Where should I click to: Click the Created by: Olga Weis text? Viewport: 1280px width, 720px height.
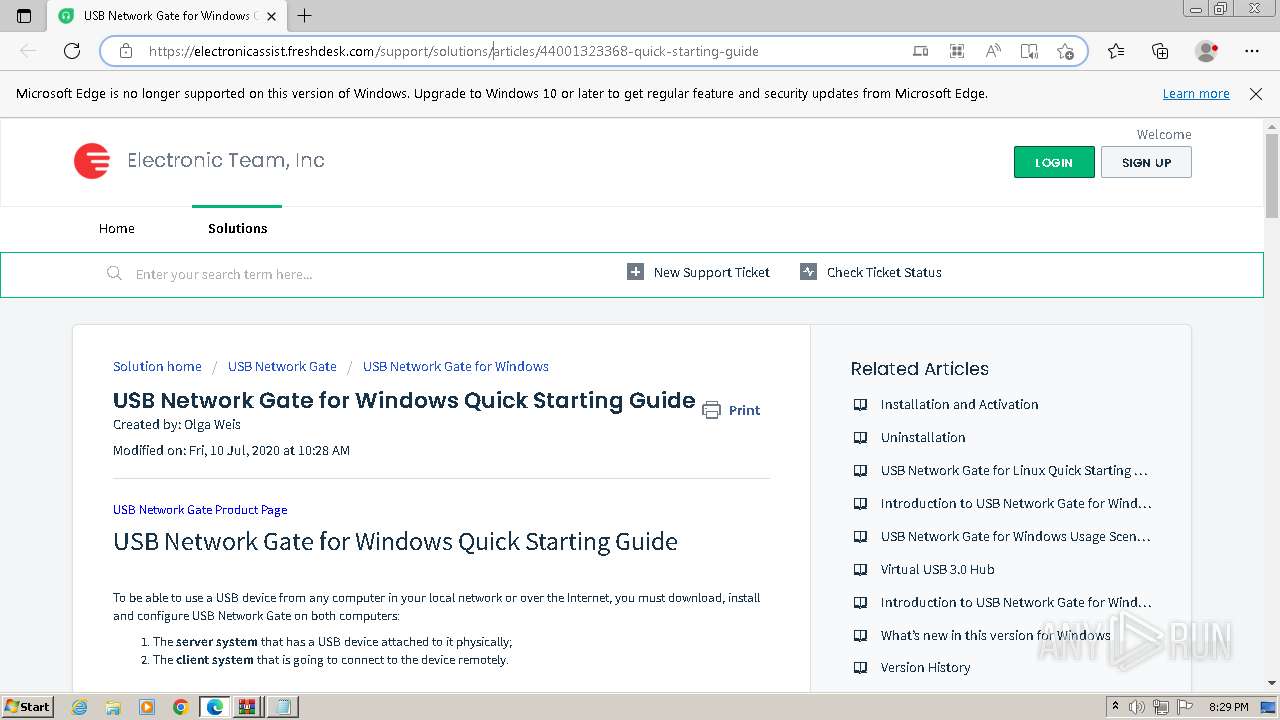177,424
